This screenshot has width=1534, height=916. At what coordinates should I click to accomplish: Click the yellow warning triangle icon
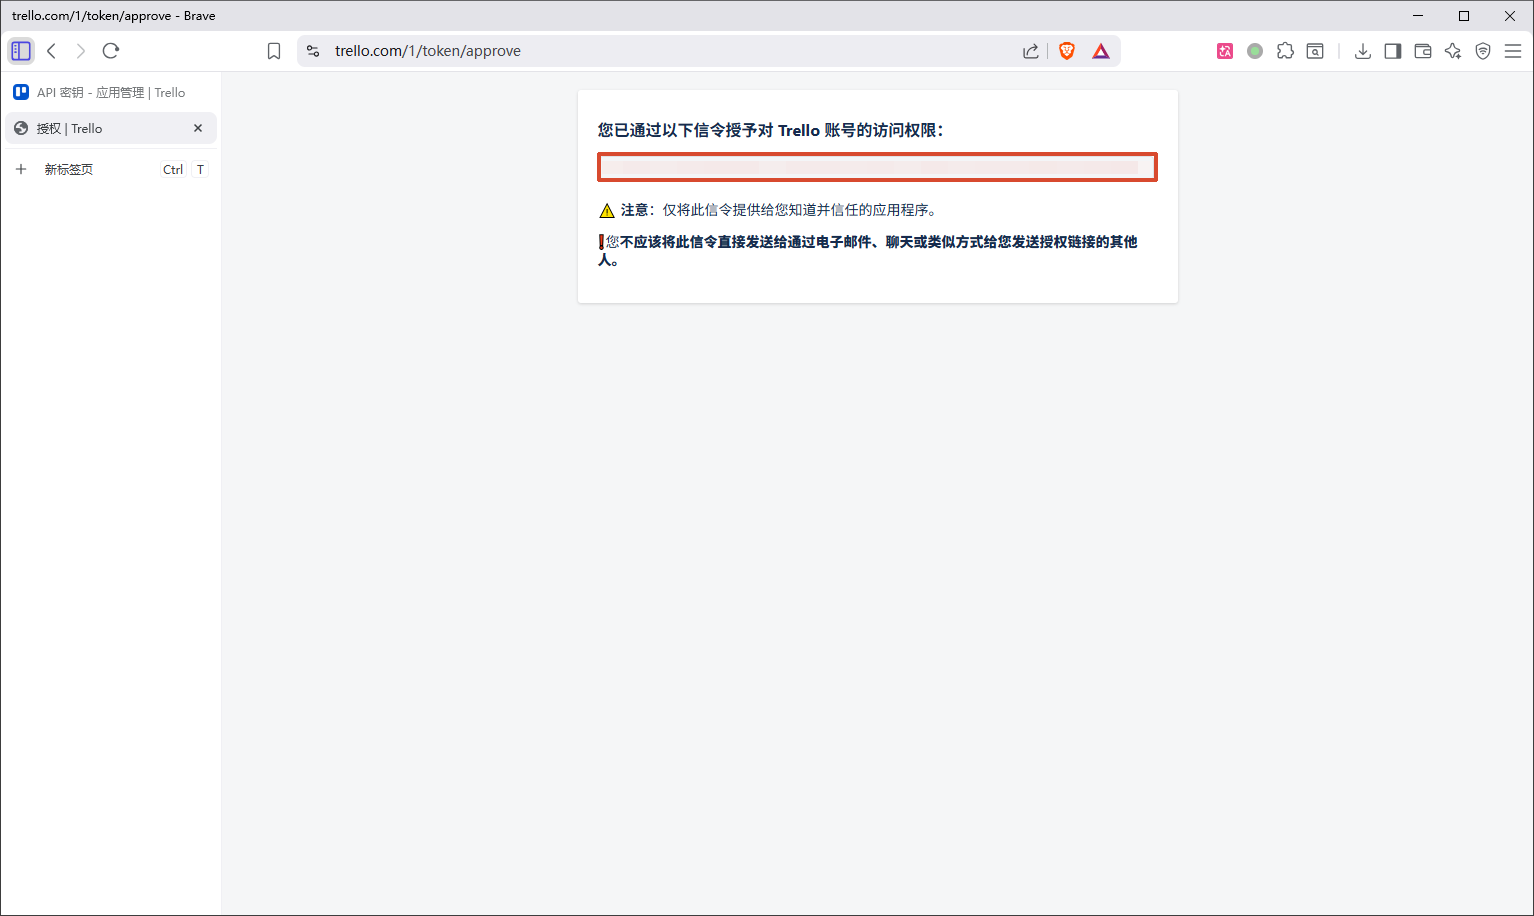coord(607,210)
